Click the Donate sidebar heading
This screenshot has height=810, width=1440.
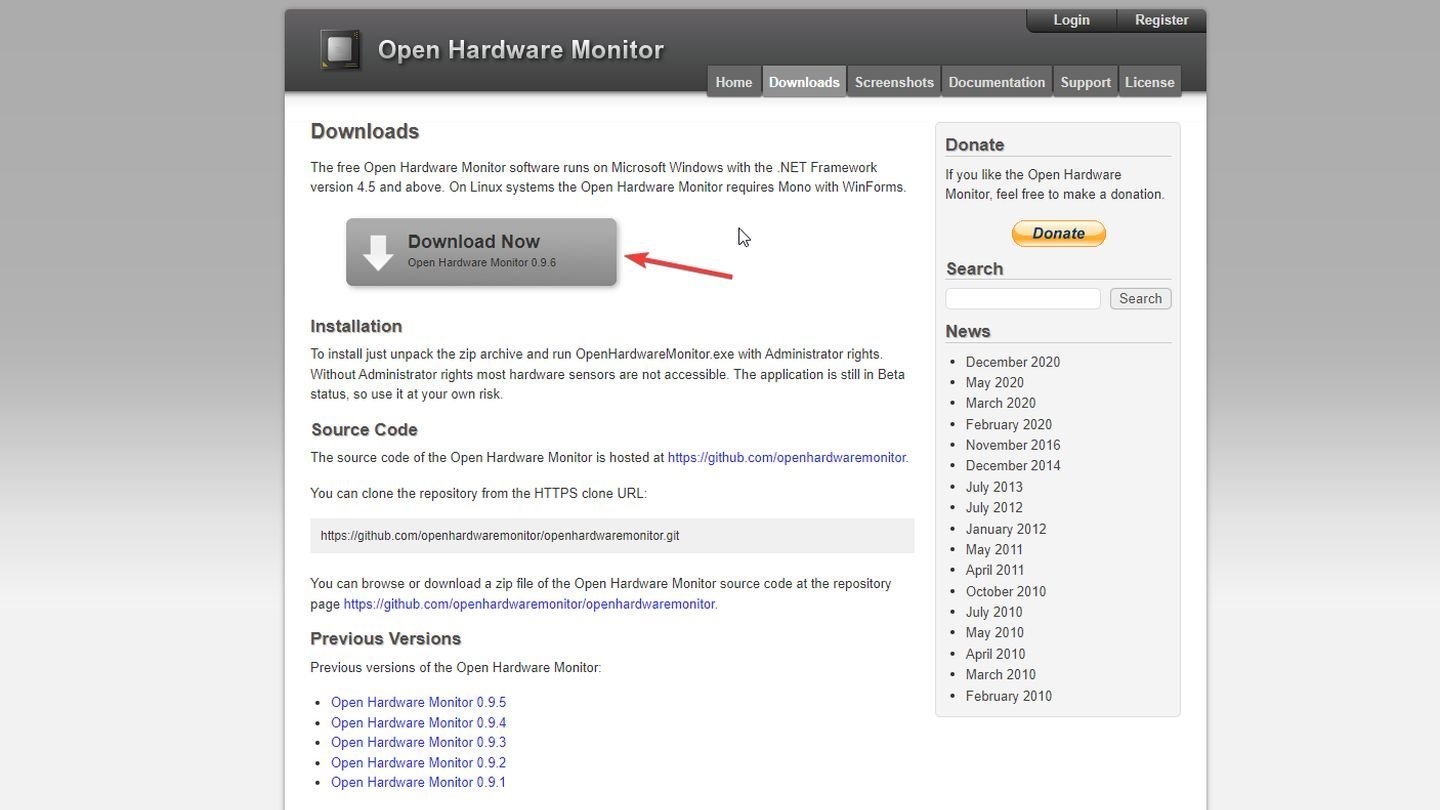(x=974, y=145)
